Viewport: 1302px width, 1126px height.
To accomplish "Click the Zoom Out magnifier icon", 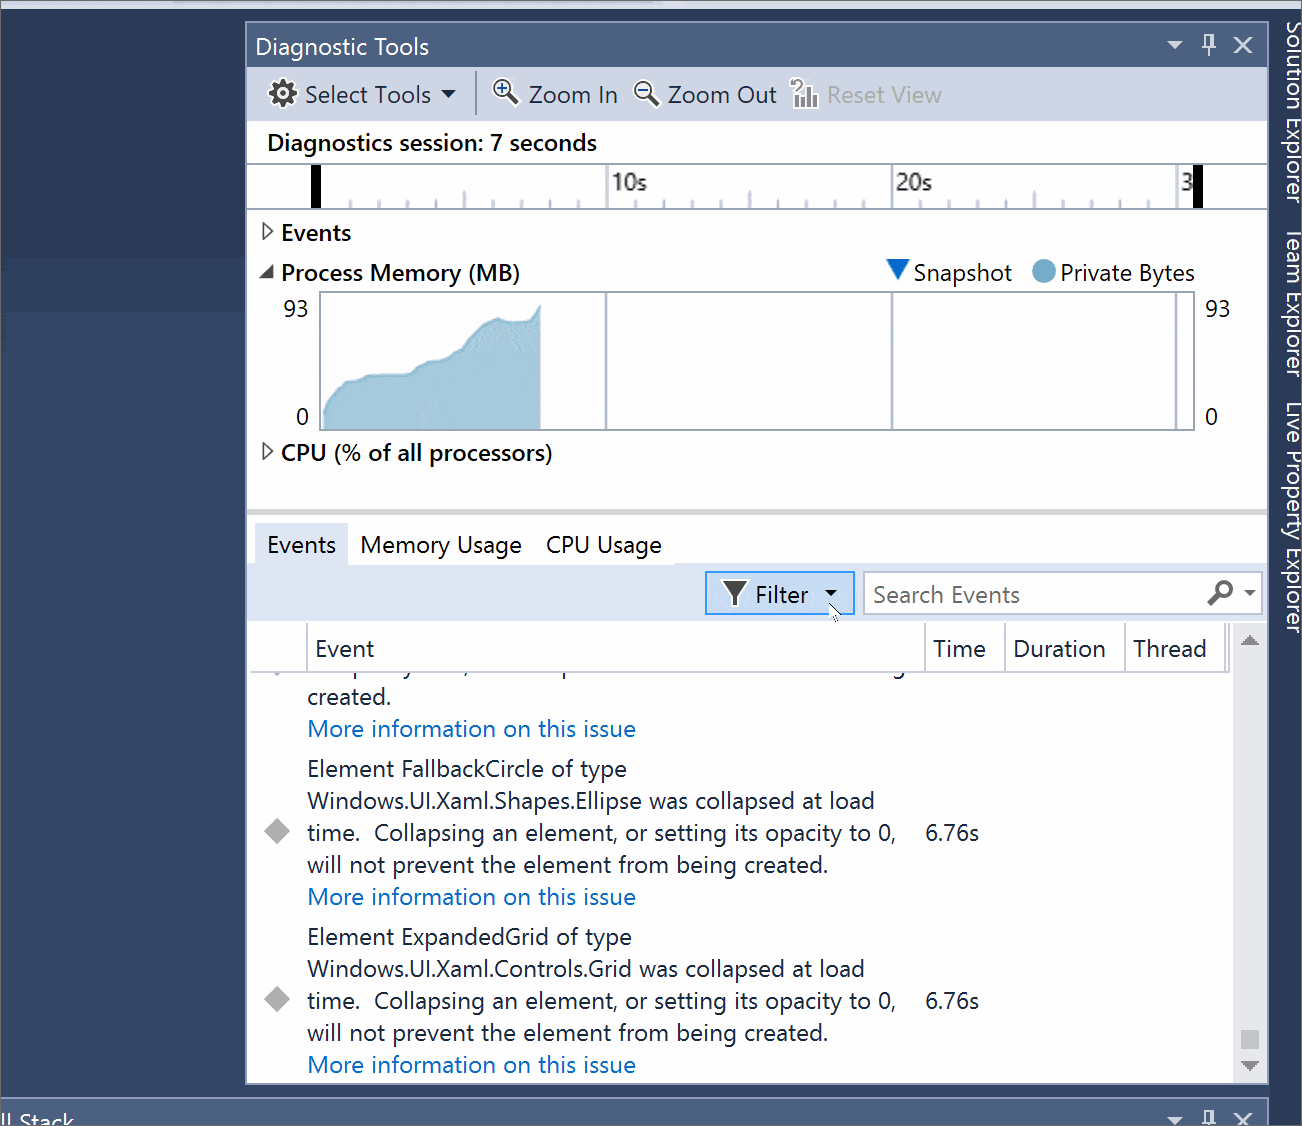I will pyautogui.click(x=647, y=94).
